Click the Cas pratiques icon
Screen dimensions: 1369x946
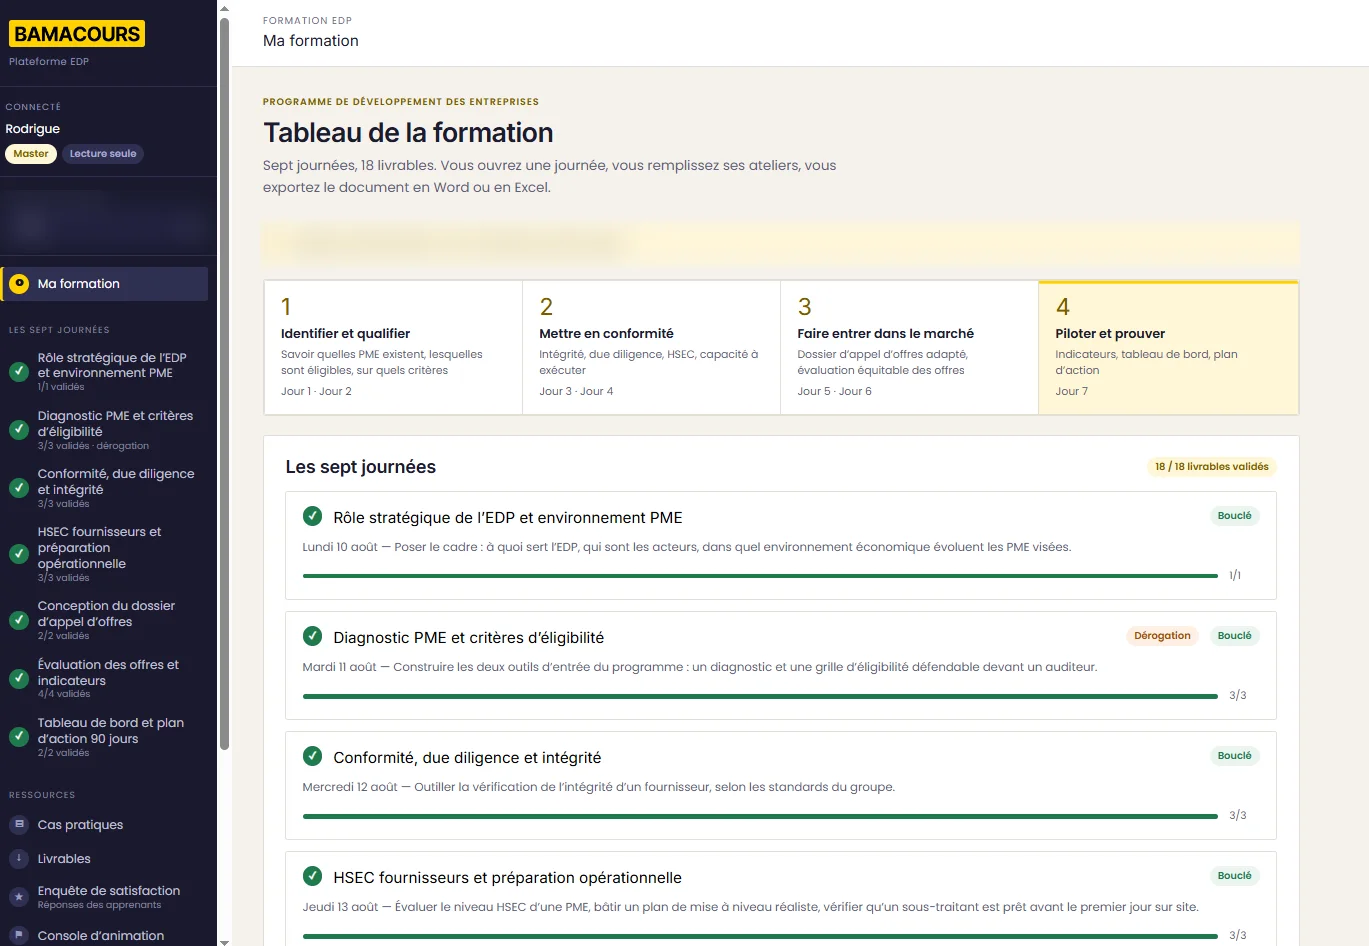click(19, 825)
